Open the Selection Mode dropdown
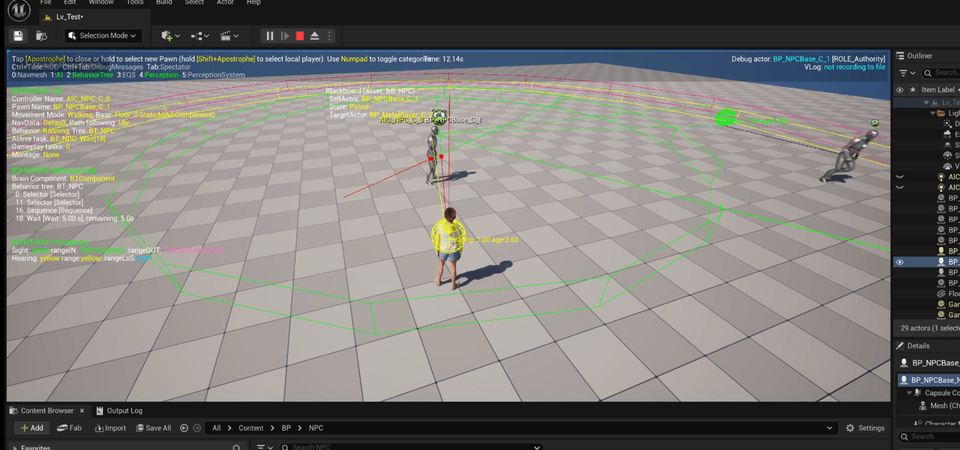 [103, 36]
